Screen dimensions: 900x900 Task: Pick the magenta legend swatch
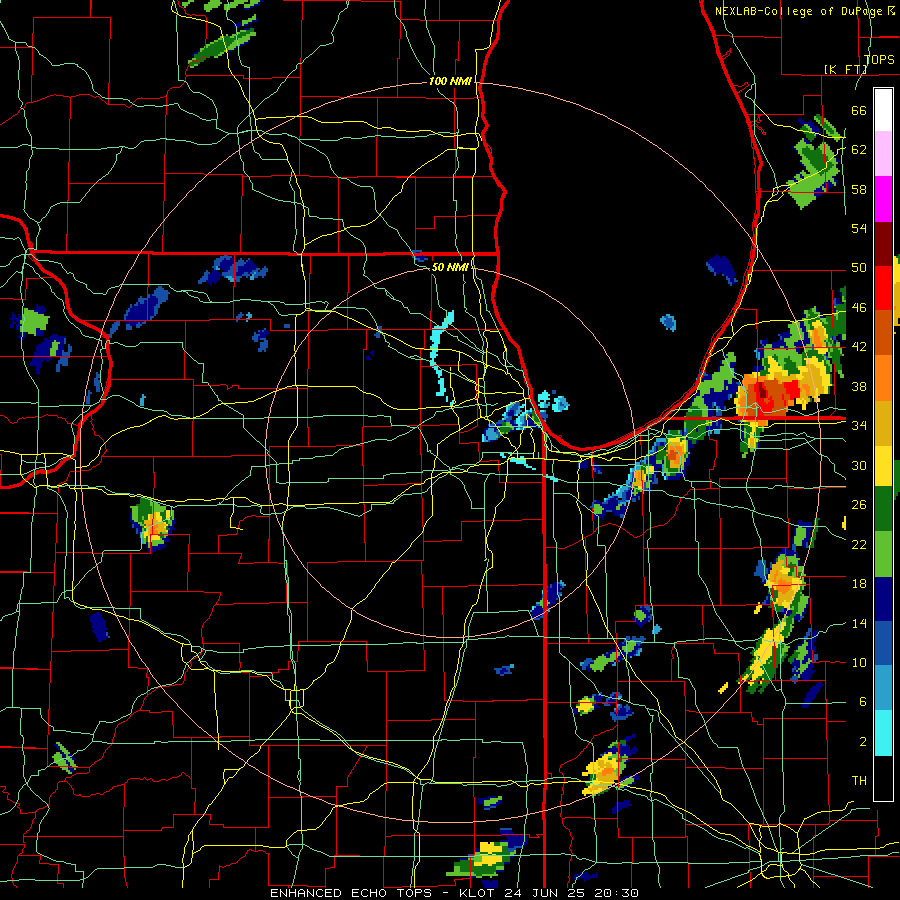tap(883, 199)
